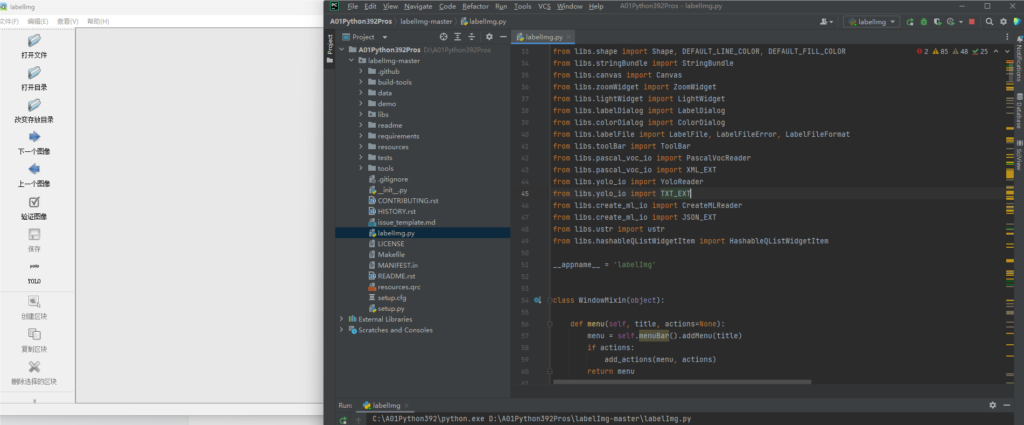Open profiler options dropdown arrow

[x=961, y=22]
